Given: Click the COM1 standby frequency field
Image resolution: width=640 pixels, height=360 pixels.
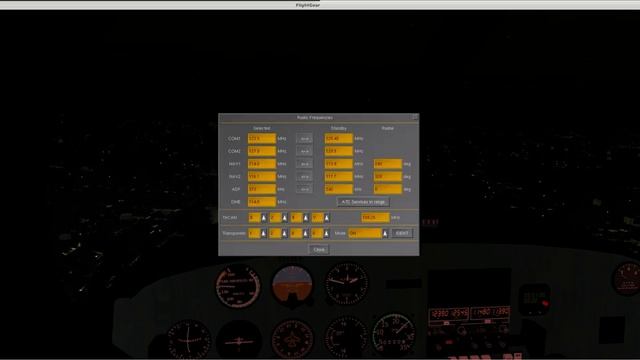Looking at the screenshot, I should (338, 139).
